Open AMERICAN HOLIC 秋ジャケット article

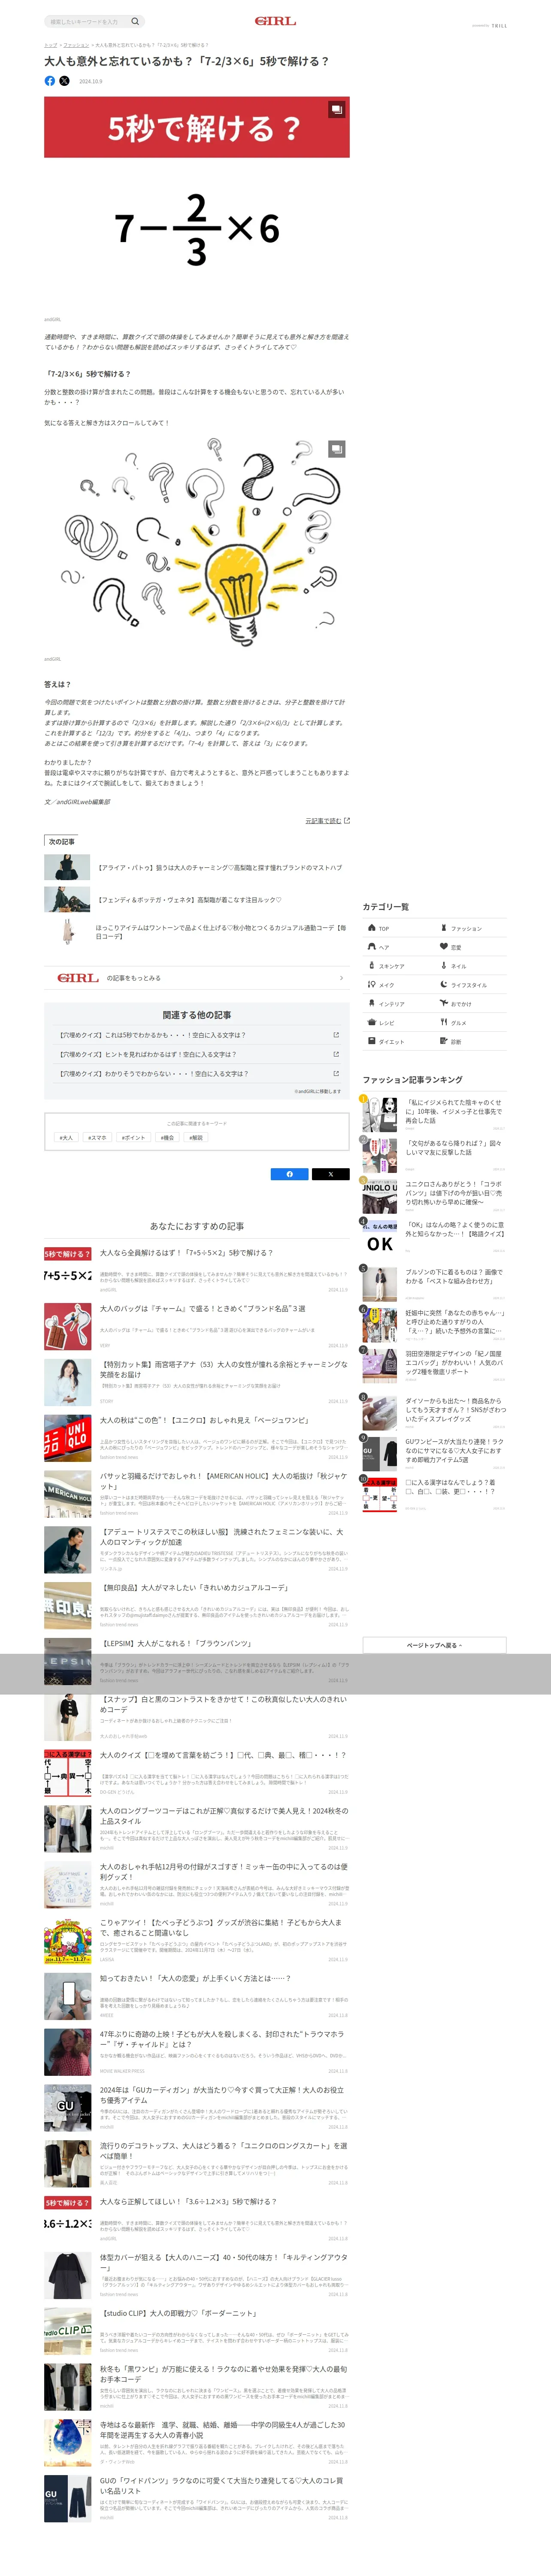(x=197, y=1494)
